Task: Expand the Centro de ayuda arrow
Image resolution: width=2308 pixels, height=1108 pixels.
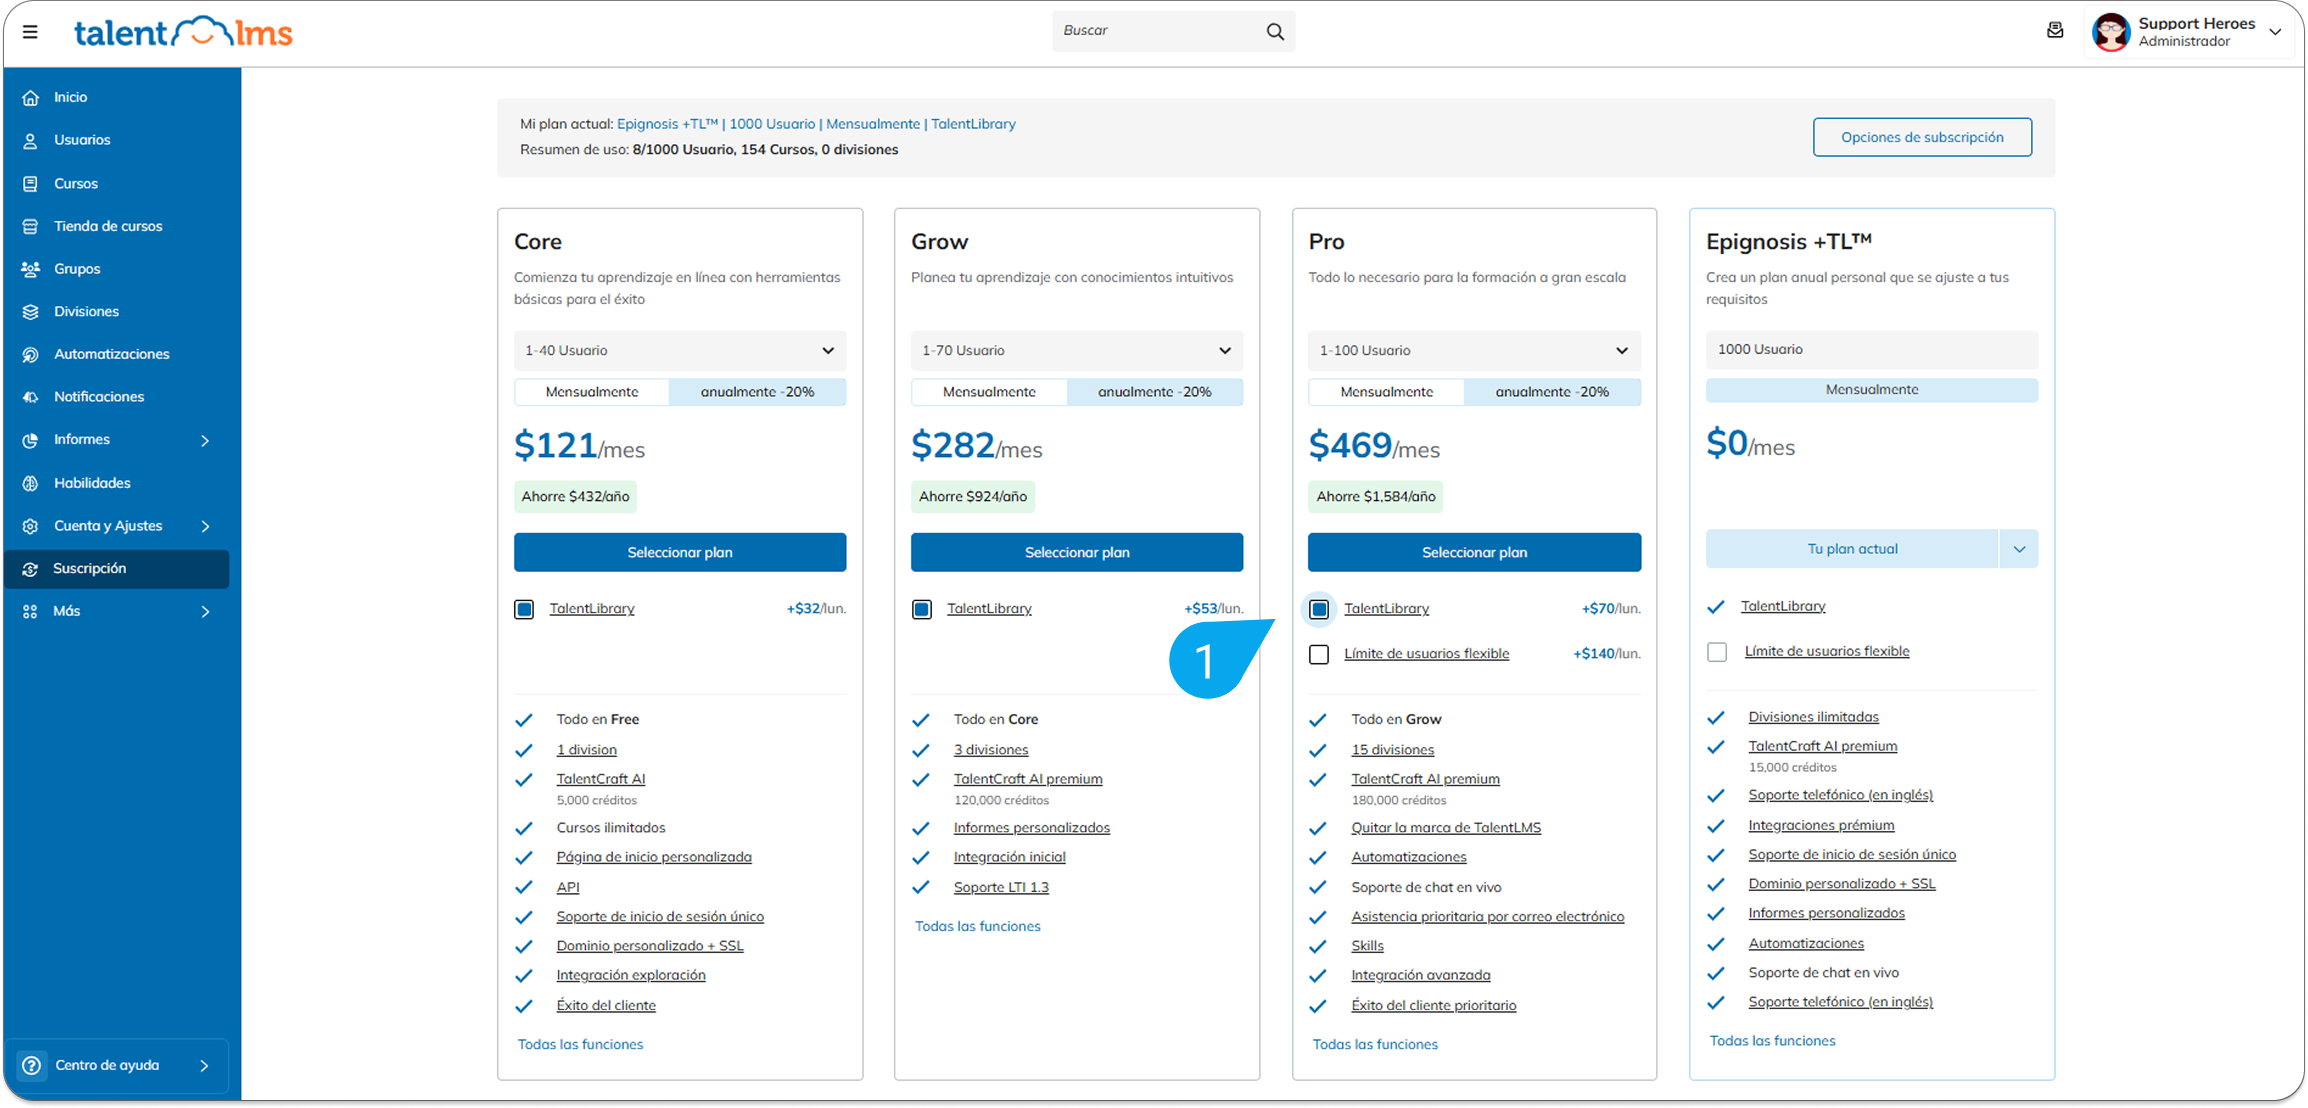Action: pyautogui.click(x=204, y=1065)
